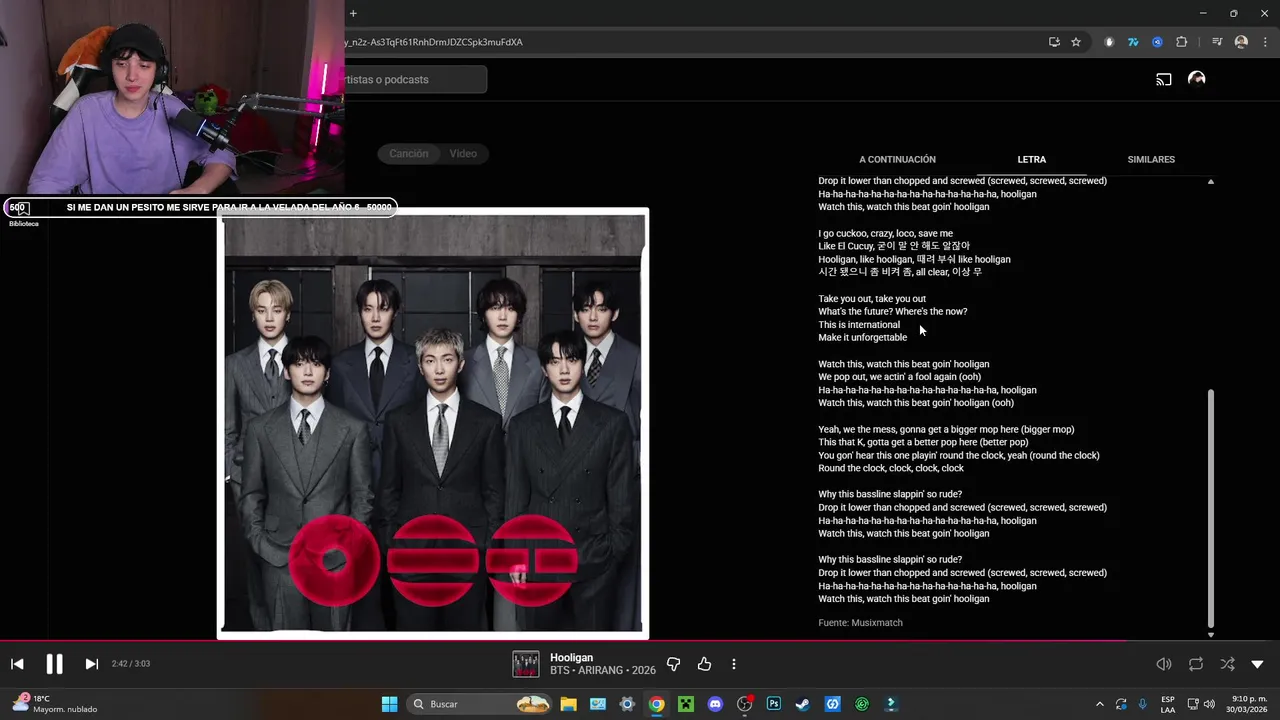This screenshot has width=1280, height=720.
Task: Click the song progress bar above the player controls
Action: (640, 641)
